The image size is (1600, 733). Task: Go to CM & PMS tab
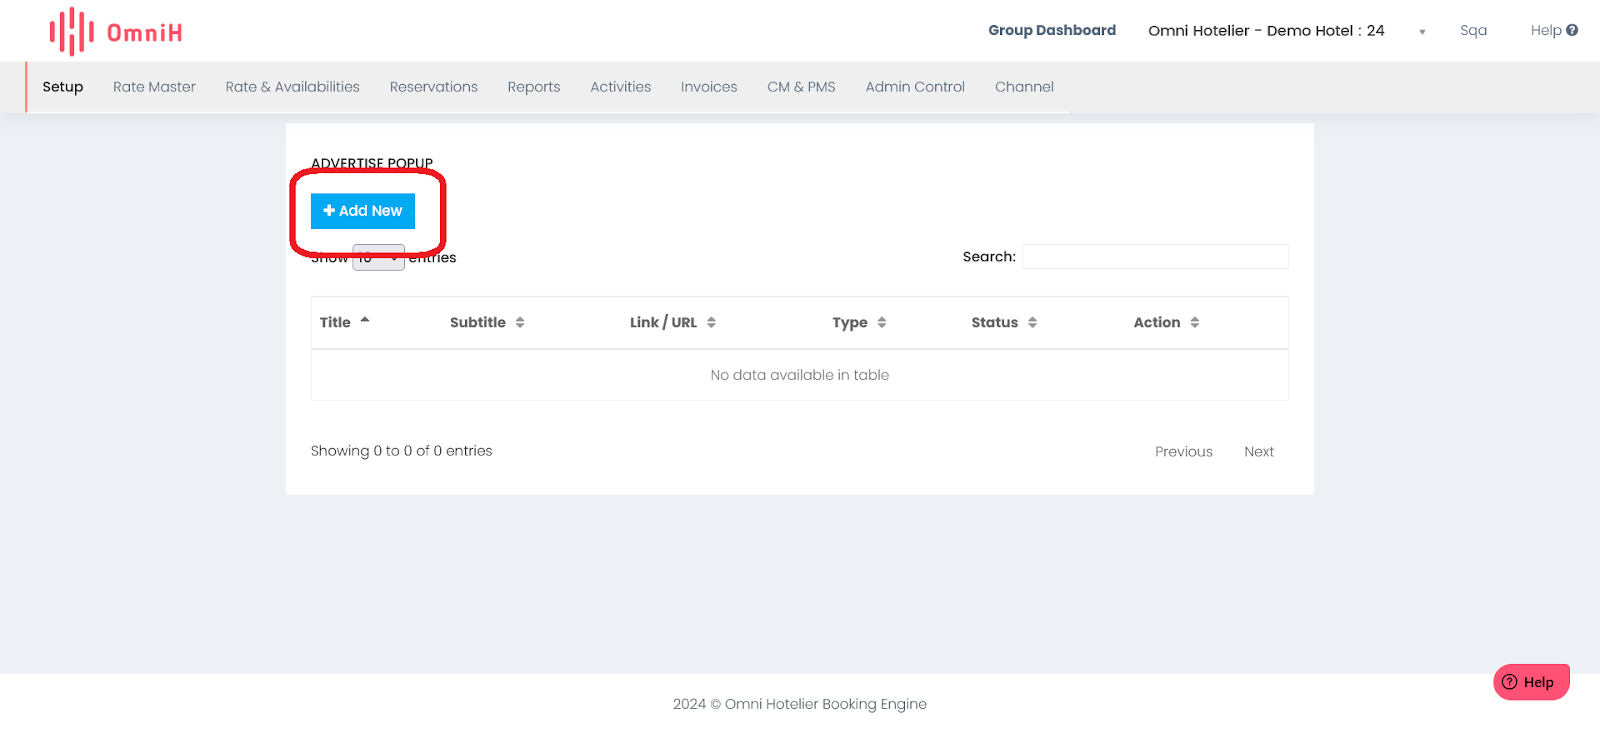tap(801, 87)
